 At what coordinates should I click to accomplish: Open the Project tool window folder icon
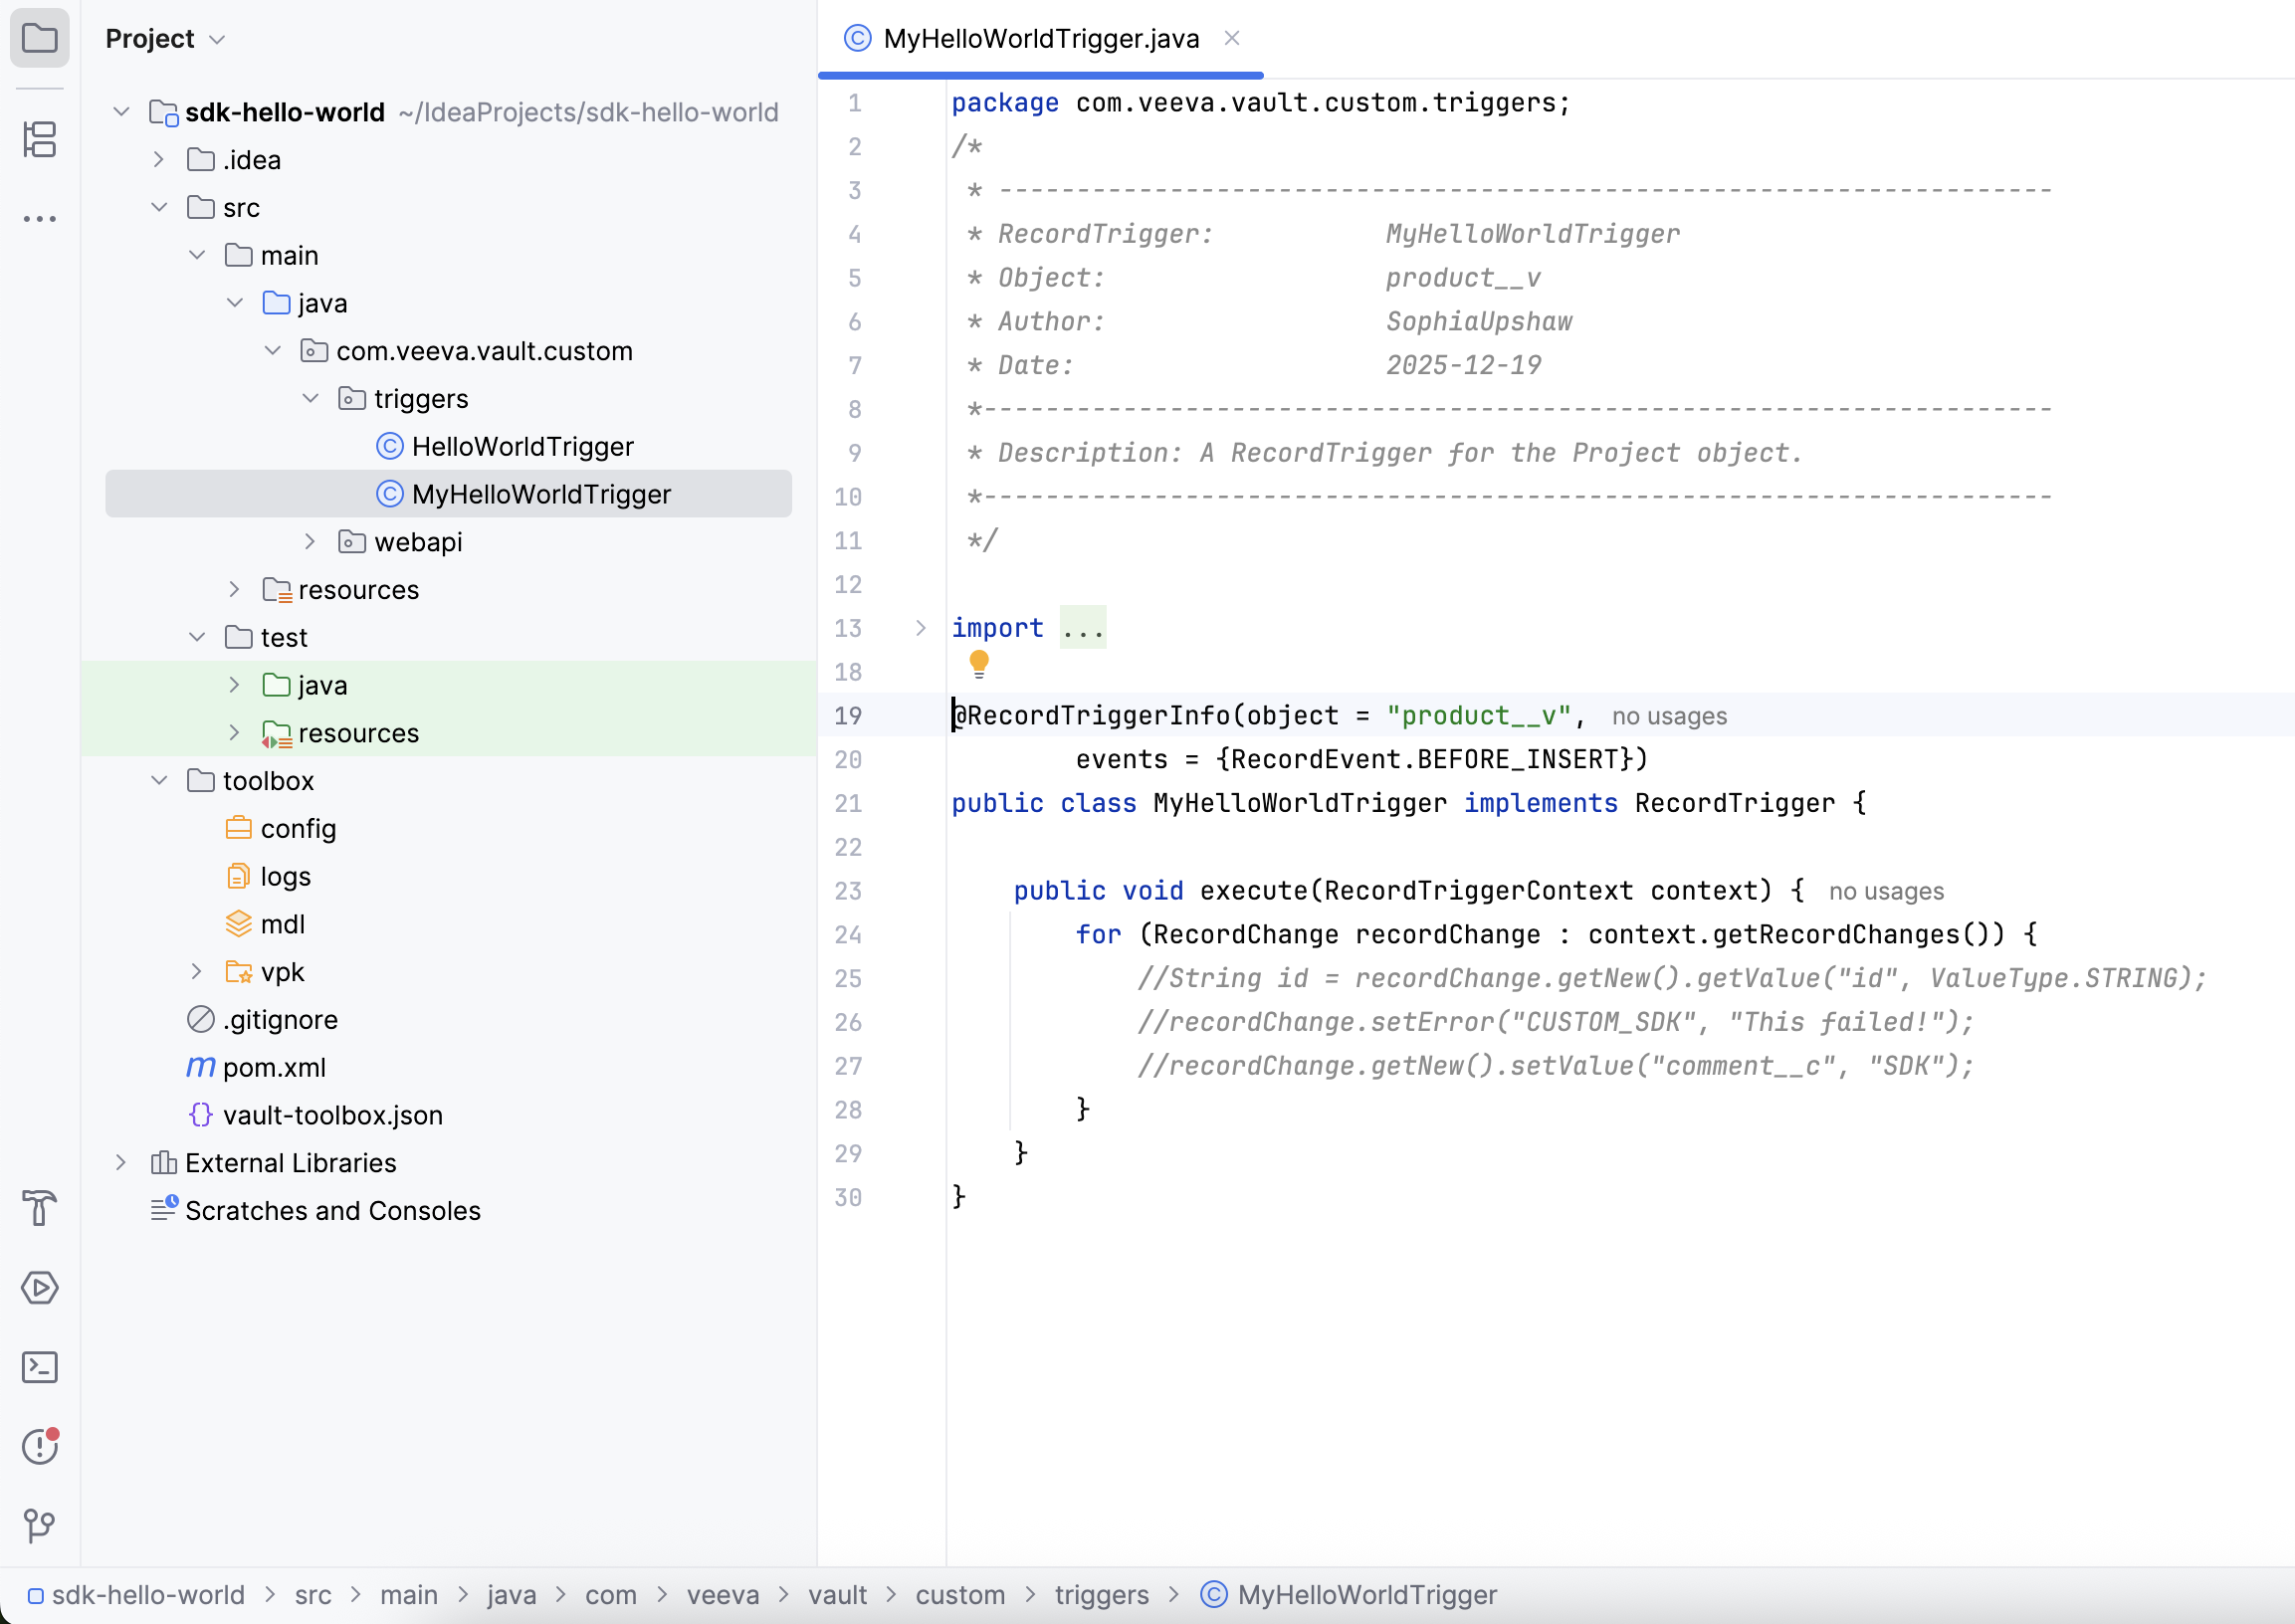(39, 38)
